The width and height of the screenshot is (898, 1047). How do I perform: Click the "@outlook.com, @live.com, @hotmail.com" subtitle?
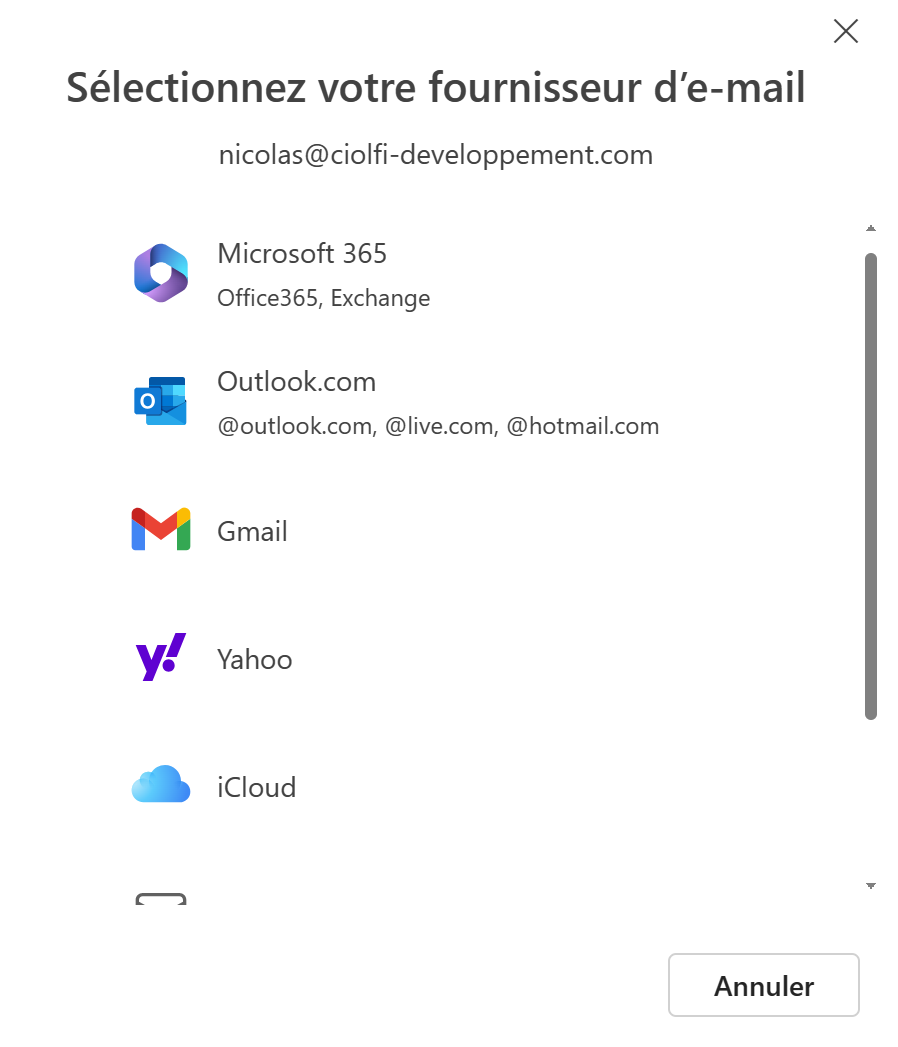438,427
